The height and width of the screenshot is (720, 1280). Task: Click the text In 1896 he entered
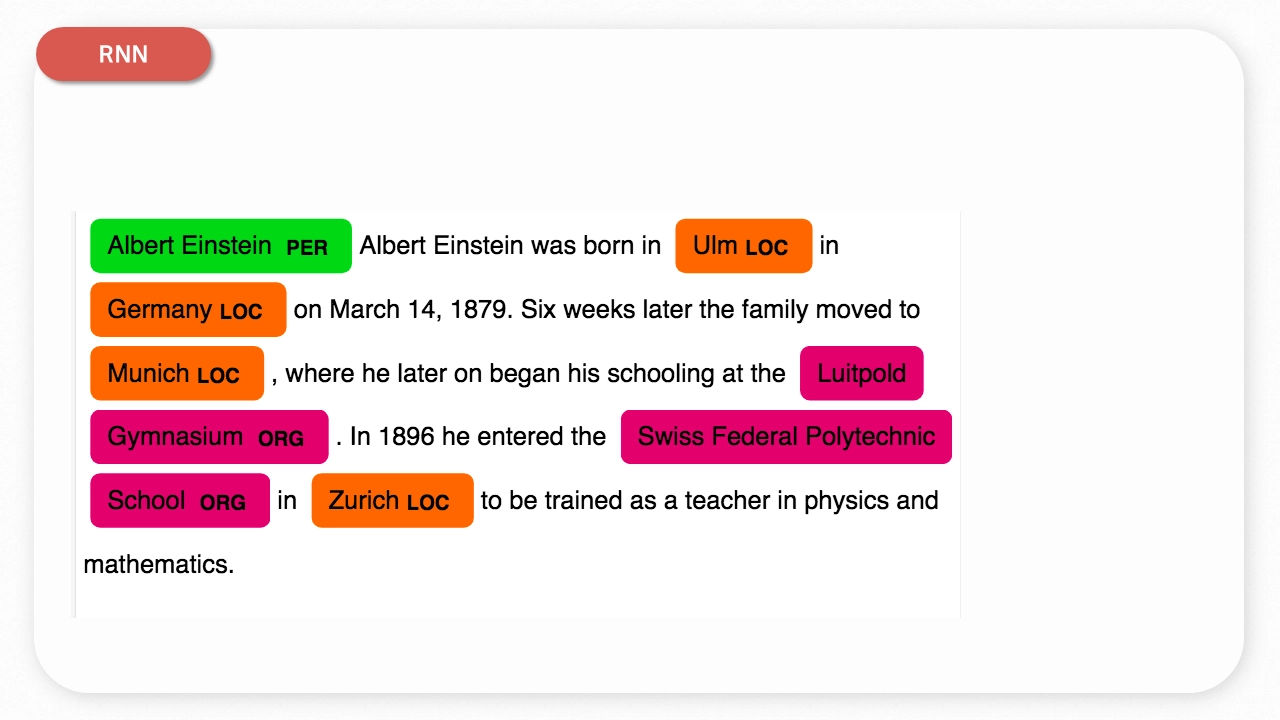click(x=477, y=437)
